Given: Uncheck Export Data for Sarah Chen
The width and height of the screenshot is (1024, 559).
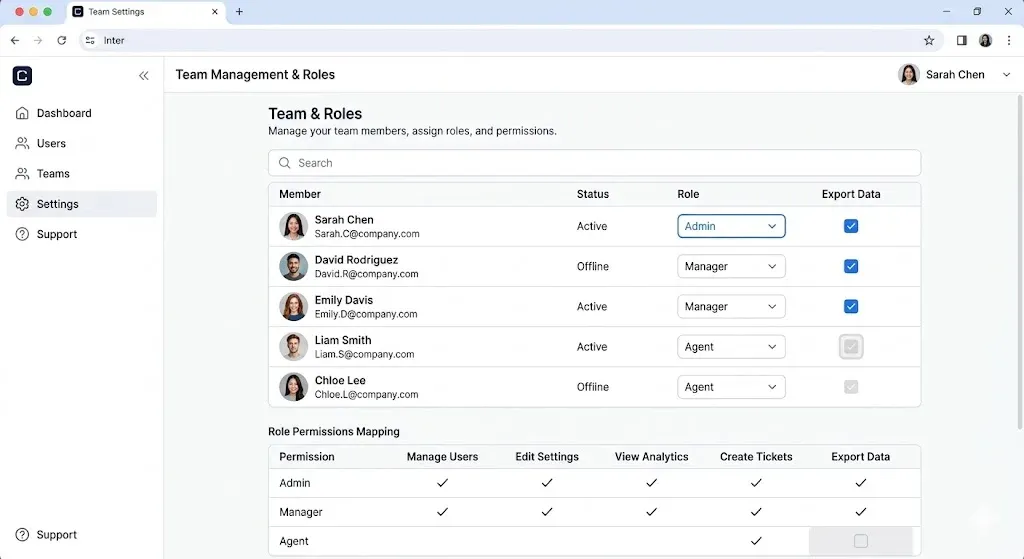Looking at the screenshot, I should click(851, 226).
